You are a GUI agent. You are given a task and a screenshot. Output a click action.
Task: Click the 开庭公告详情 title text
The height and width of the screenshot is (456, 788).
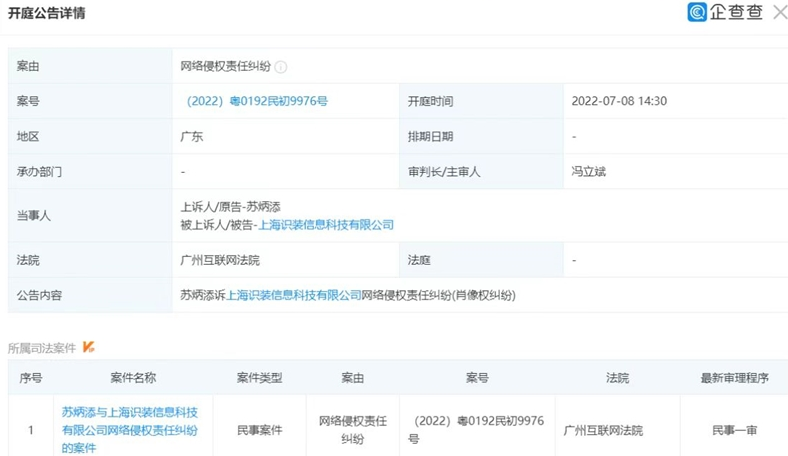click(47, 14)
